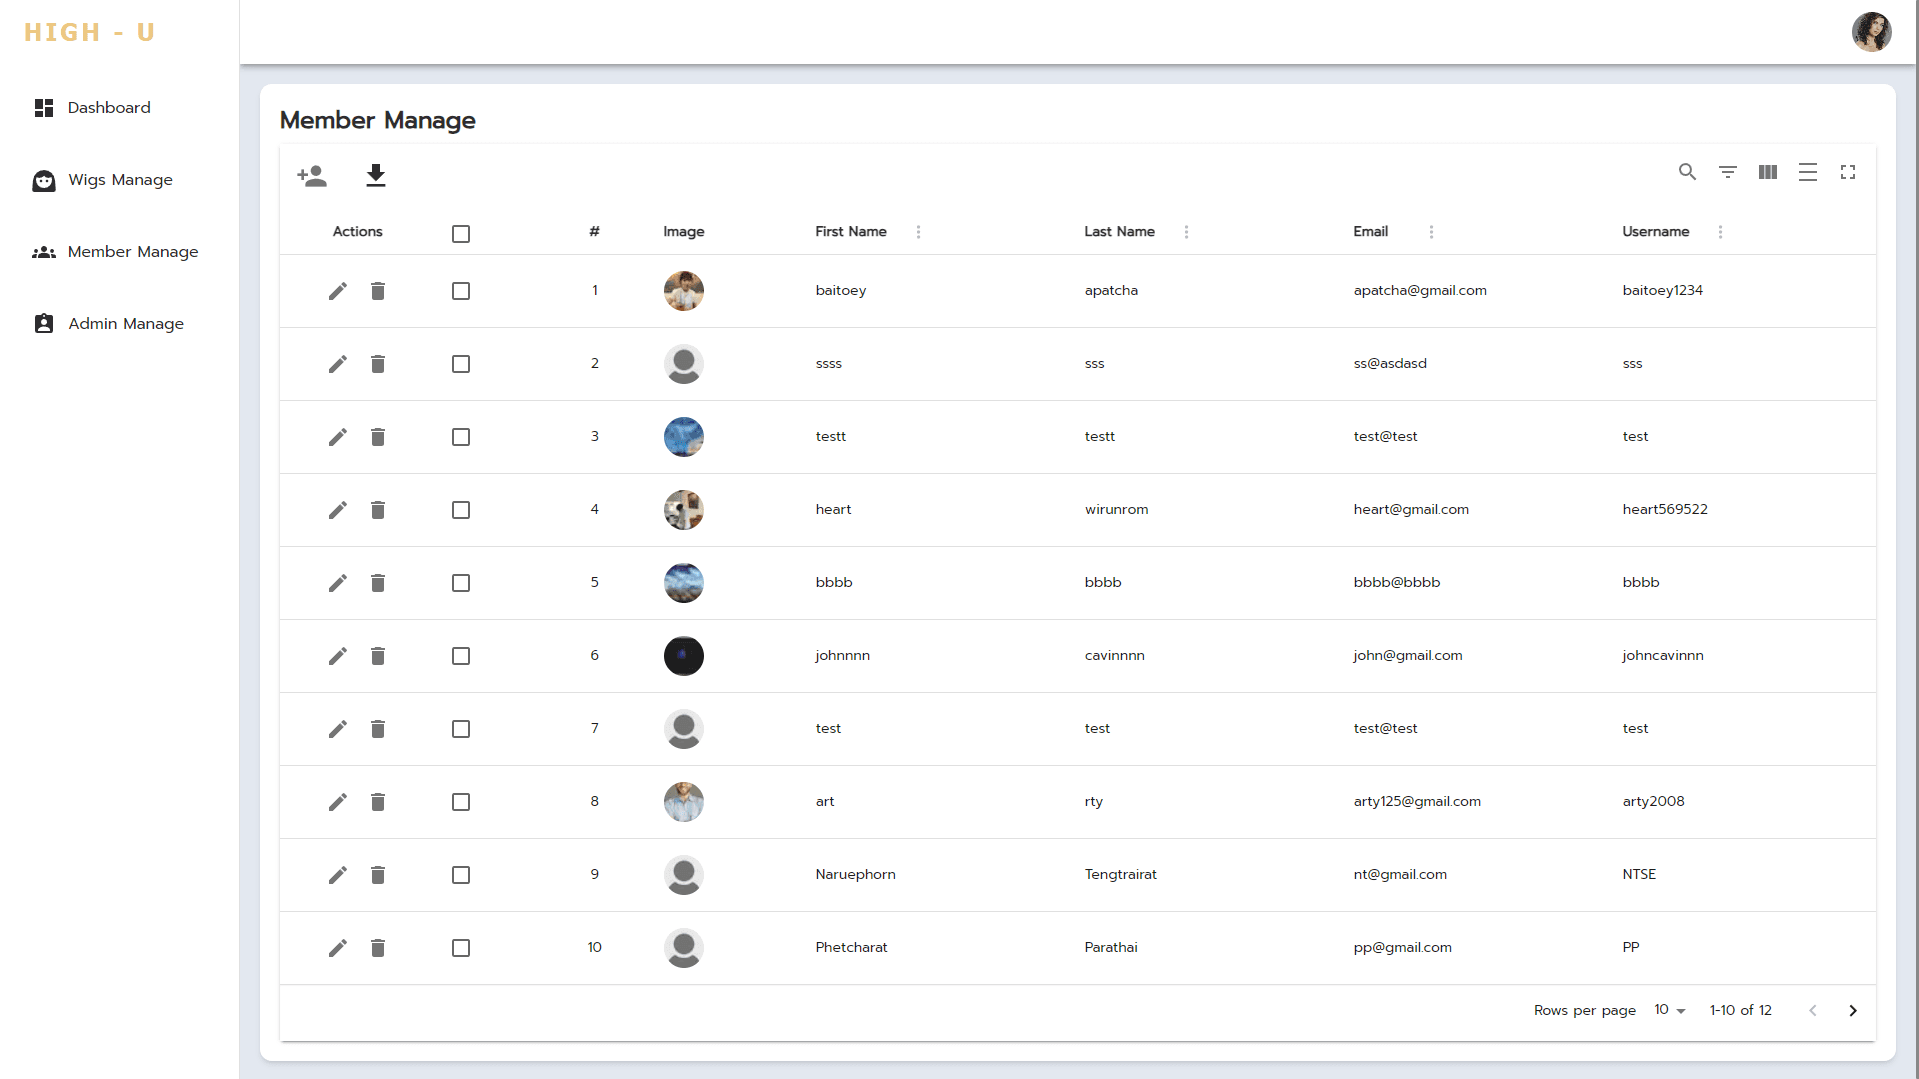Edit member testt in row 3
1919x1079 pixels.
click(x=338, y=437)
